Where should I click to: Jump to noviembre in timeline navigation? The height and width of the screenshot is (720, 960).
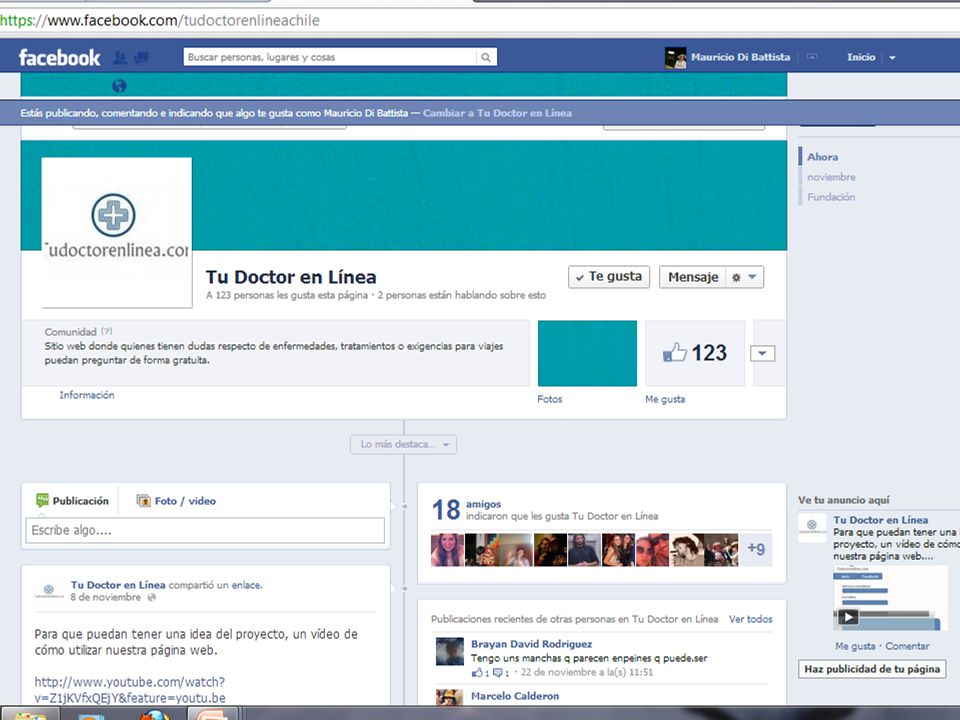pyautogui.click(x=831, y=177)
